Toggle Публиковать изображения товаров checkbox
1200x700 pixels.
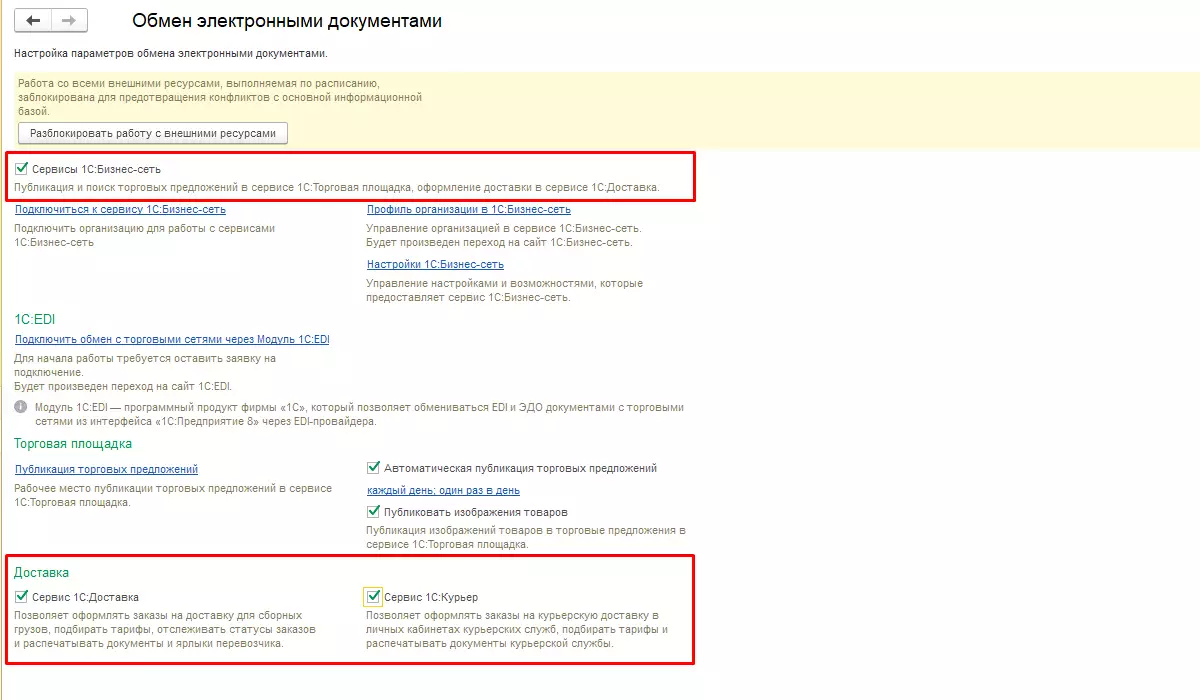[374, 511]
